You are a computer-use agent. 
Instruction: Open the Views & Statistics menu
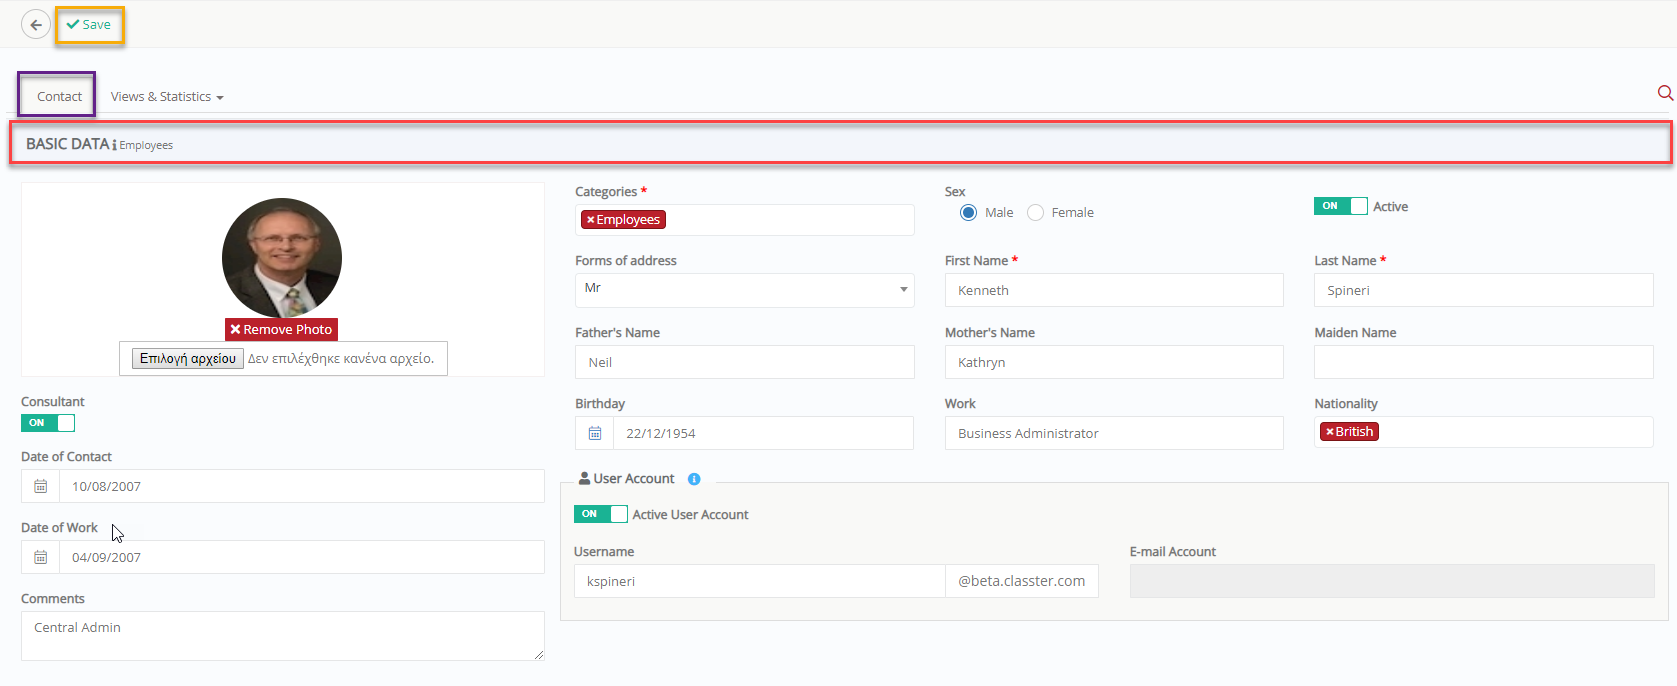pyautogui.click(x=167, y=96)
